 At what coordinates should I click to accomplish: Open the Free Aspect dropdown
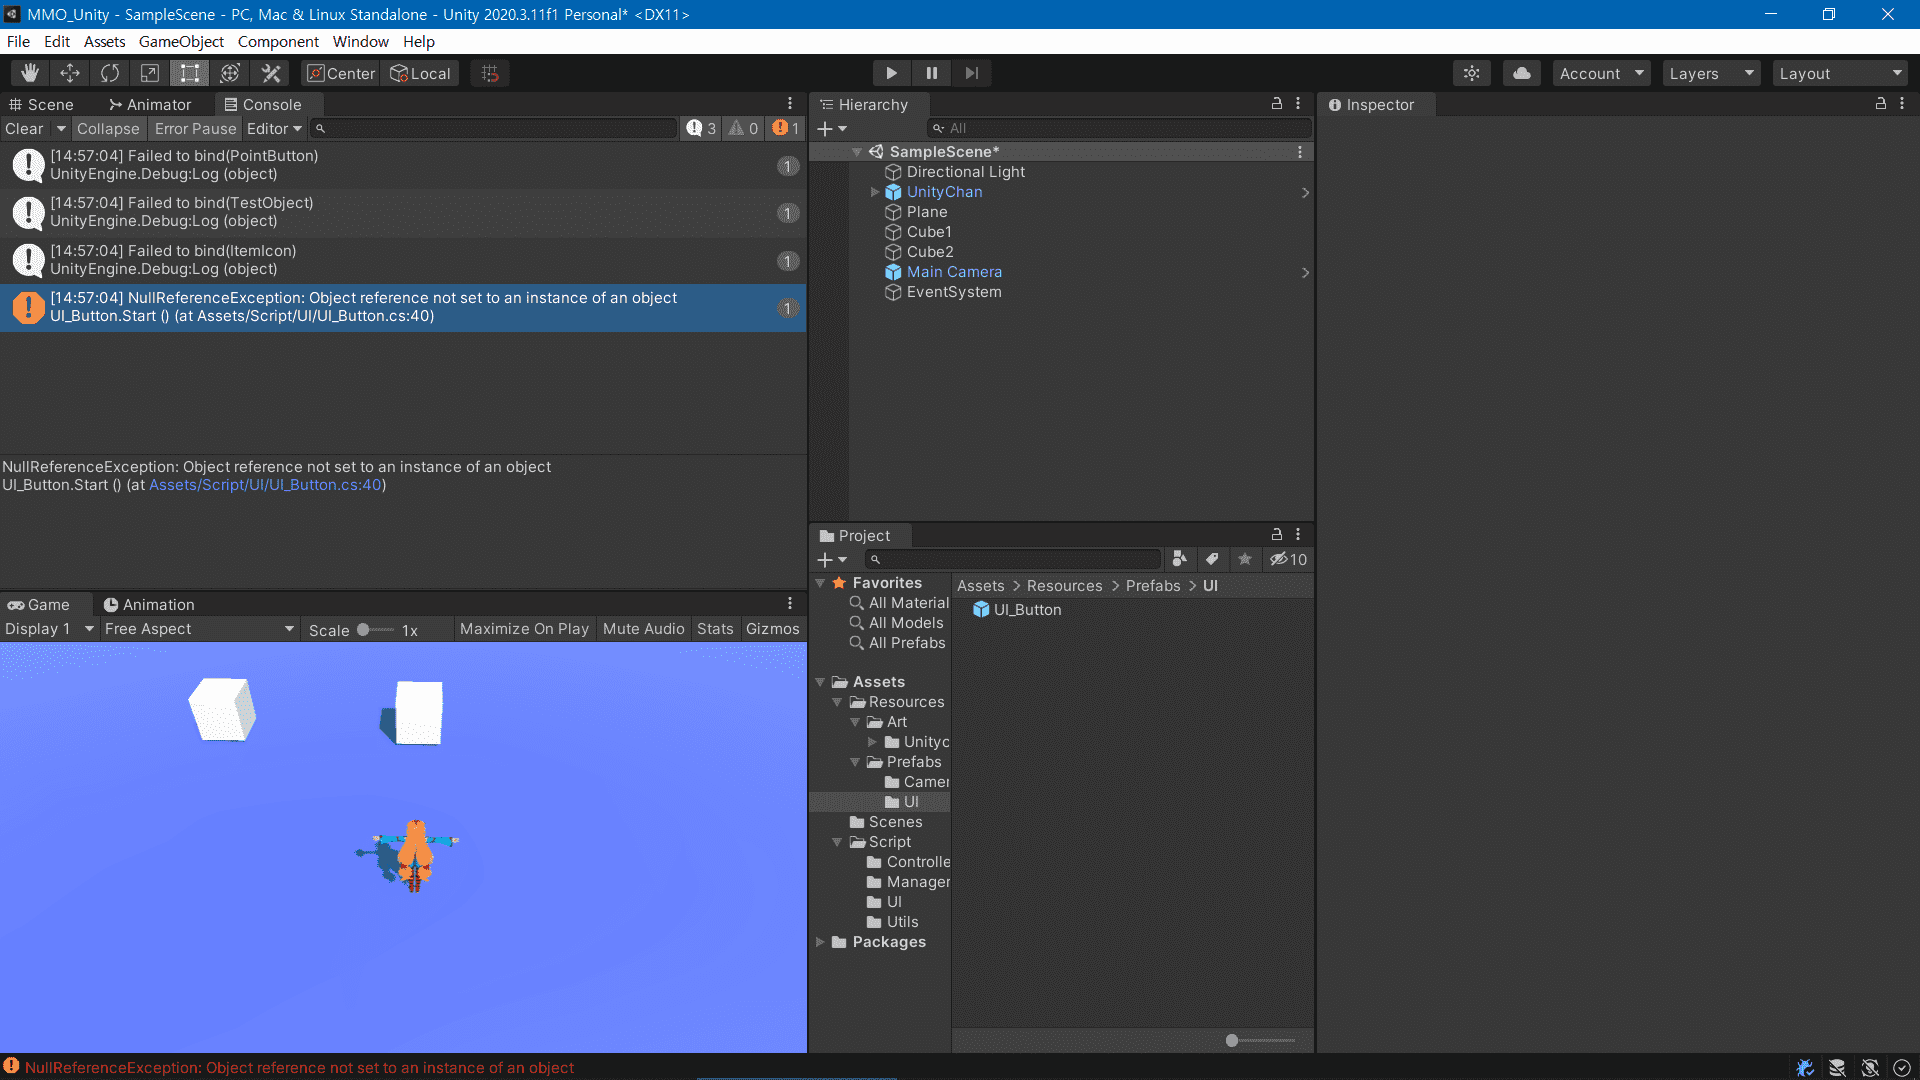199,629
